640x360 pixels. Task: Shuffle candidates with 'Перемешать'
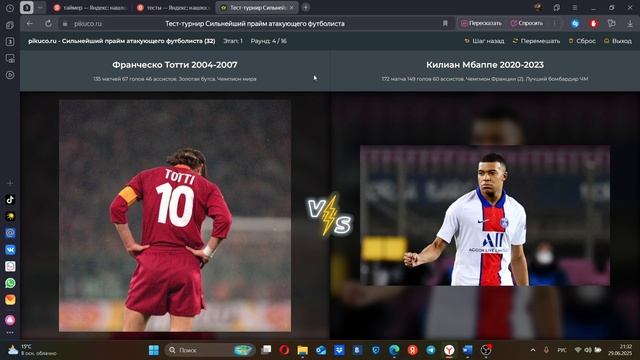536,41
